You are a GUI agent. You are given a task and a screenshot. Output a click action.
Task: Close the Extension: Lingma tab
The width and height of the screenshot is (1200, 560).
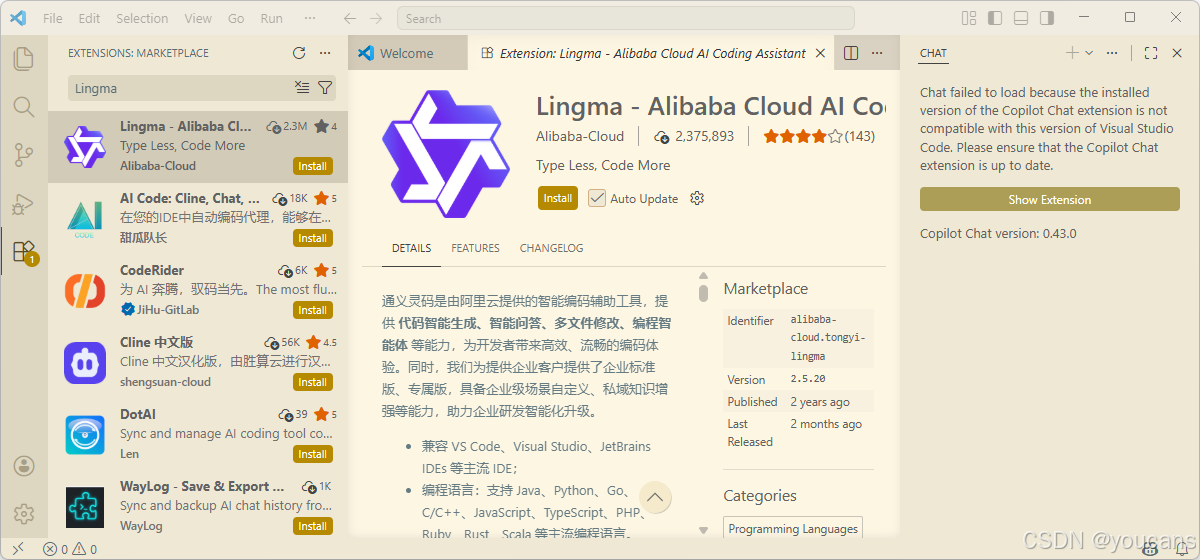tap(821, 53)
